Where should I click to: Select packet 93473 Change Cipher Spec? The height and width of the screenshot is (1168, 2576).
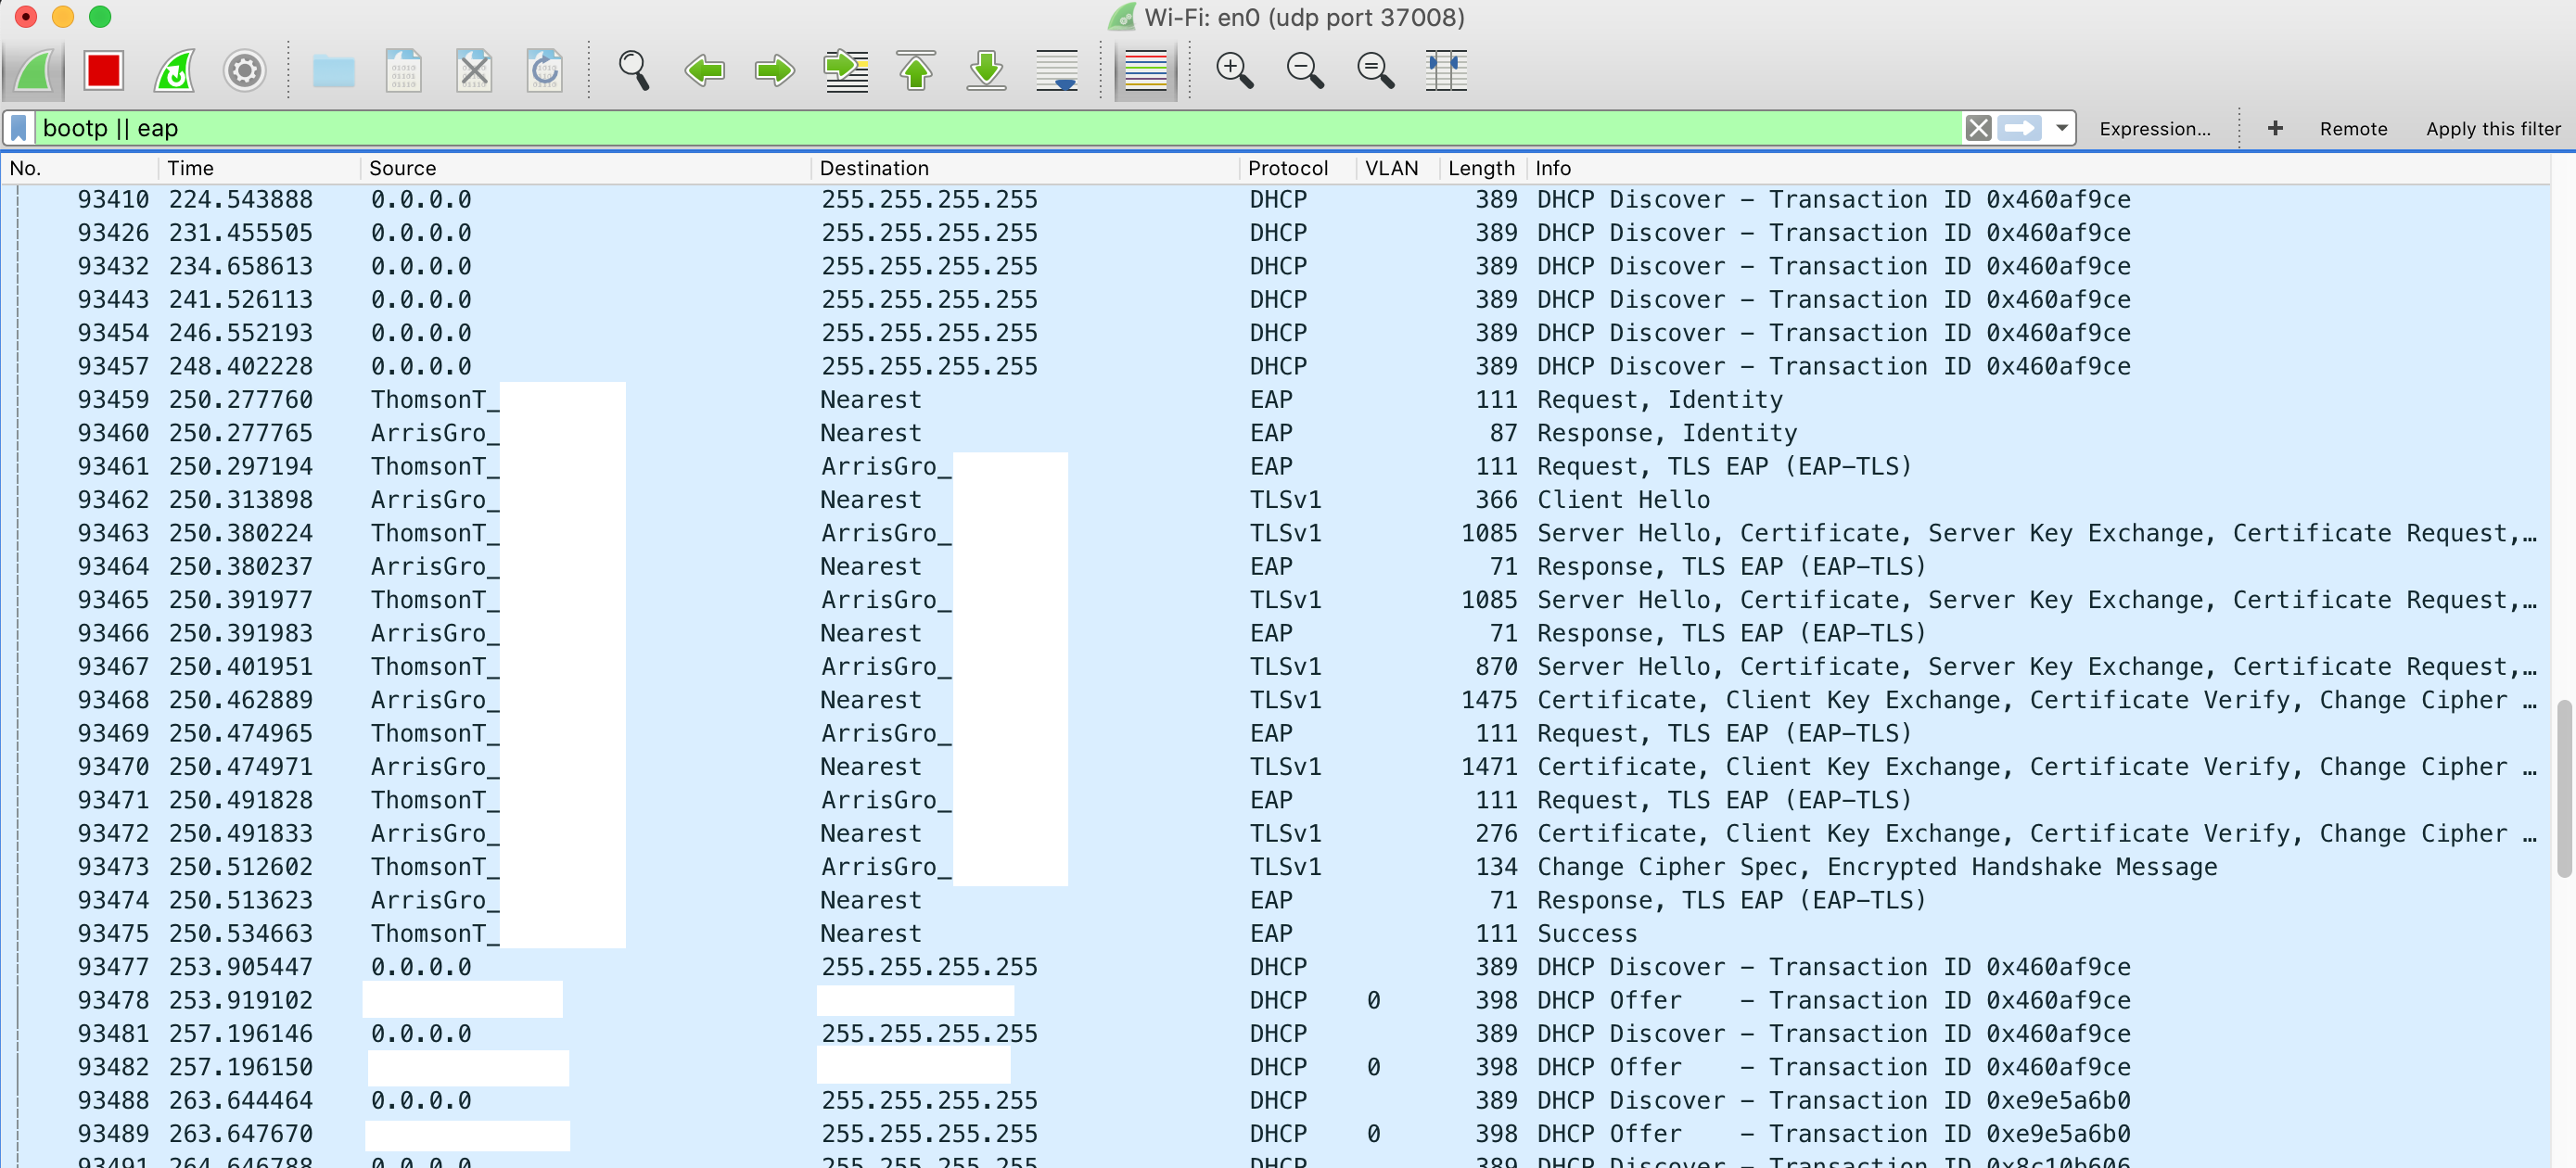coord(1275,867)
